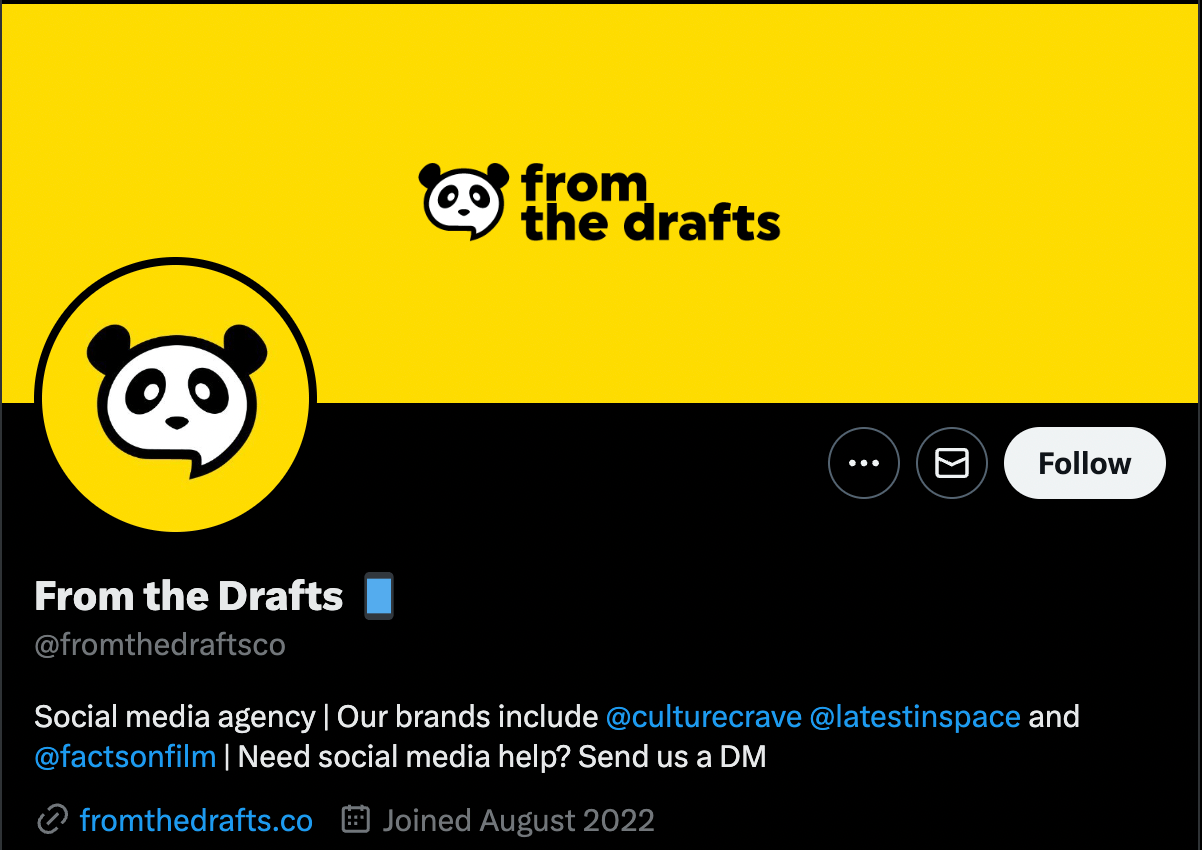Click the 'From the Drafts' display name
This screenshot has height=850, width=1202.
click(189, 596)
